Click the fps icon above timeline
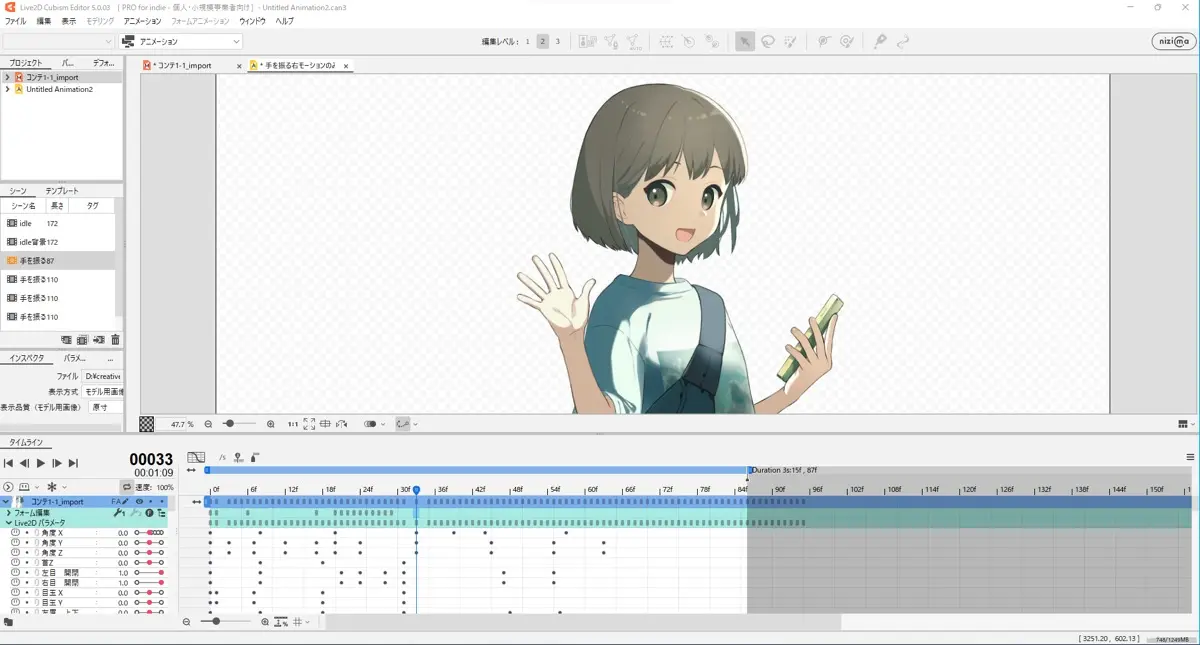This screenshot has width=1200, height=645. pos(223,457)
